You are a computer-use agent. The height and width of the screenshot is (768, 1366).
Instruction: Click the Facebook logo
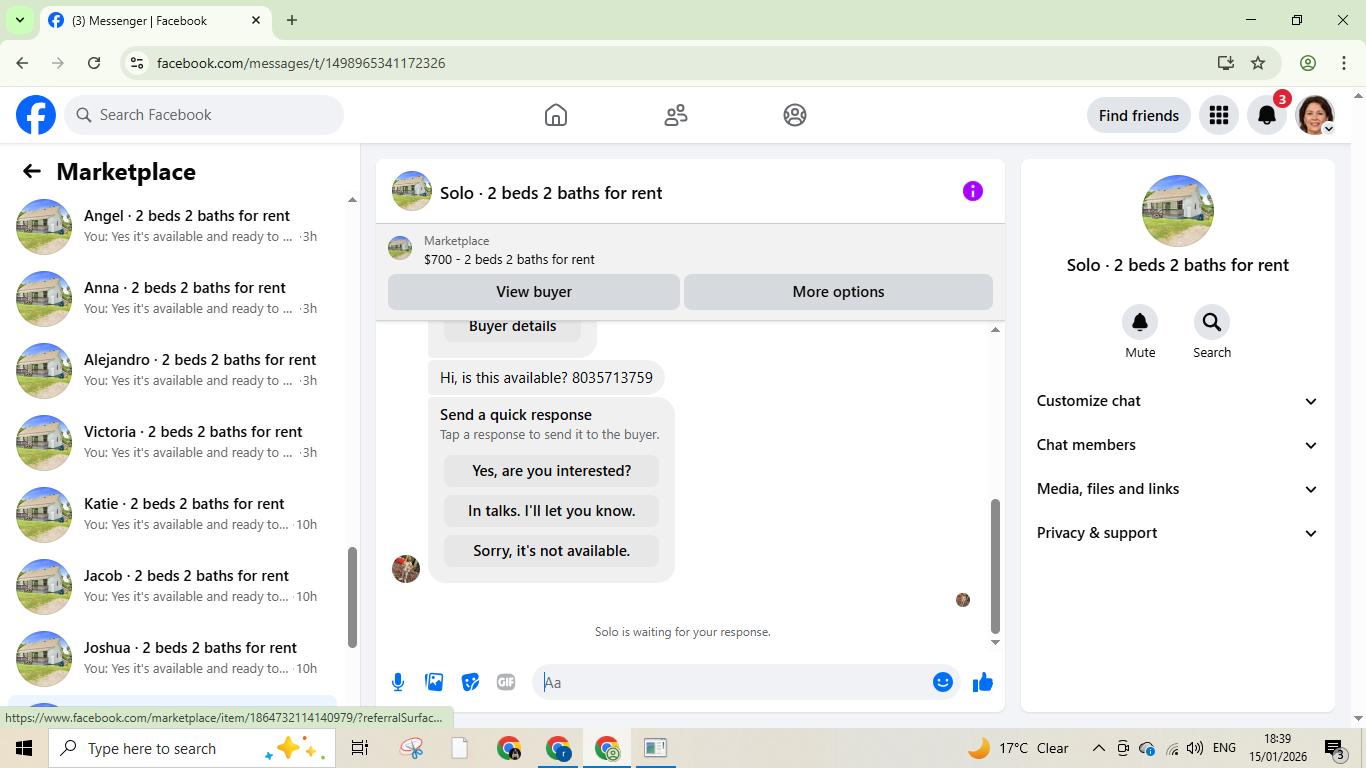coord(36,115)
